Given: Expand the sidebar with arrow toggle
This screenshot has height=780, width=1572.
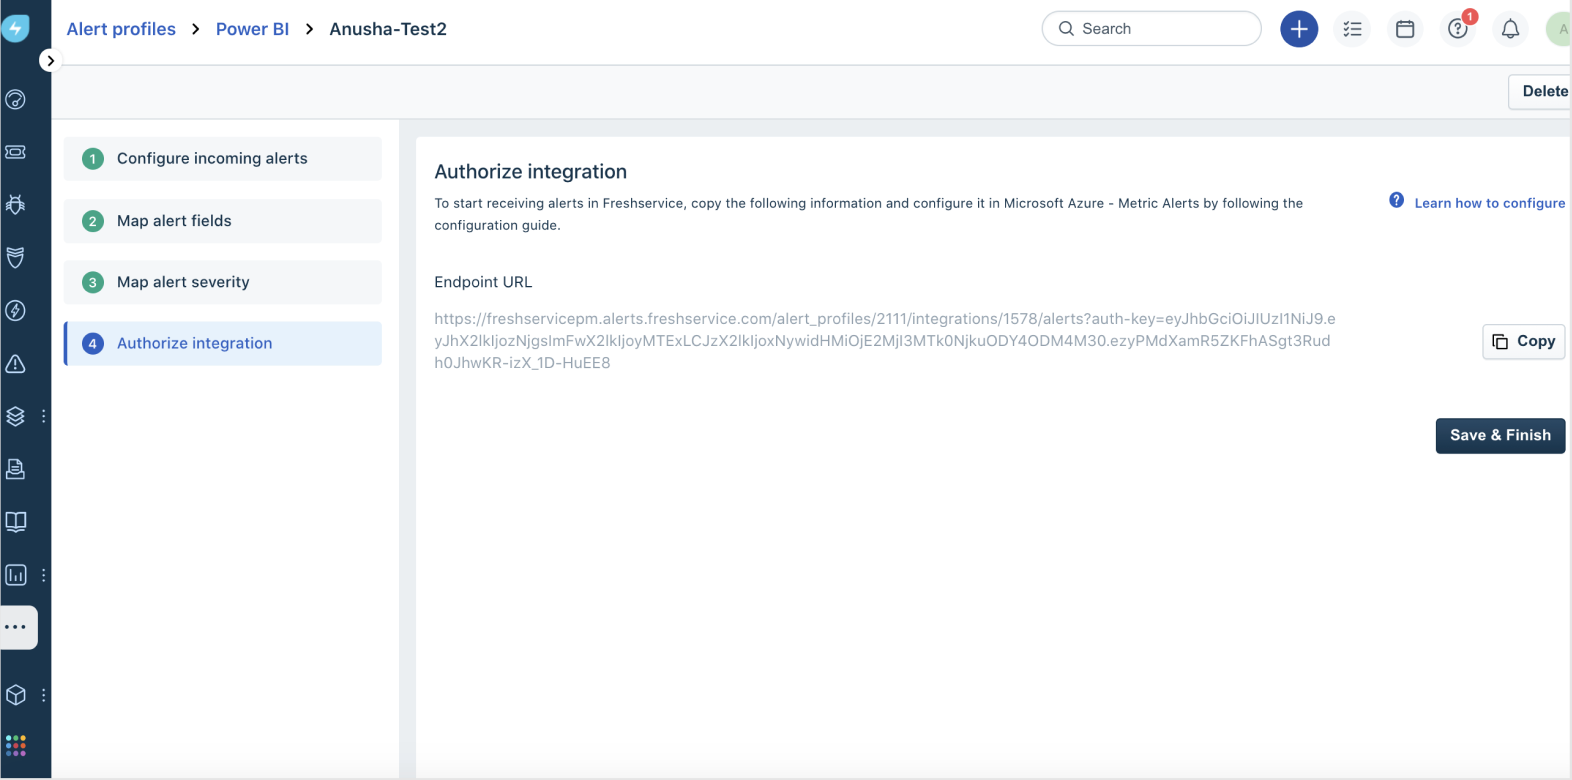Looking at the screenshot, I should [x=50, y=61].
